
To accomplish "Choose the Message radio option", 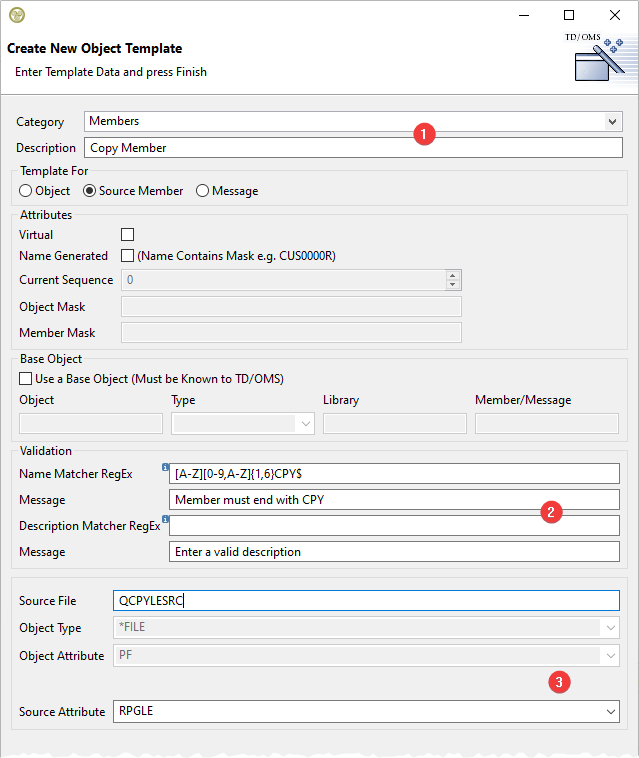I will pyautogui.click(x=203, y=191).
